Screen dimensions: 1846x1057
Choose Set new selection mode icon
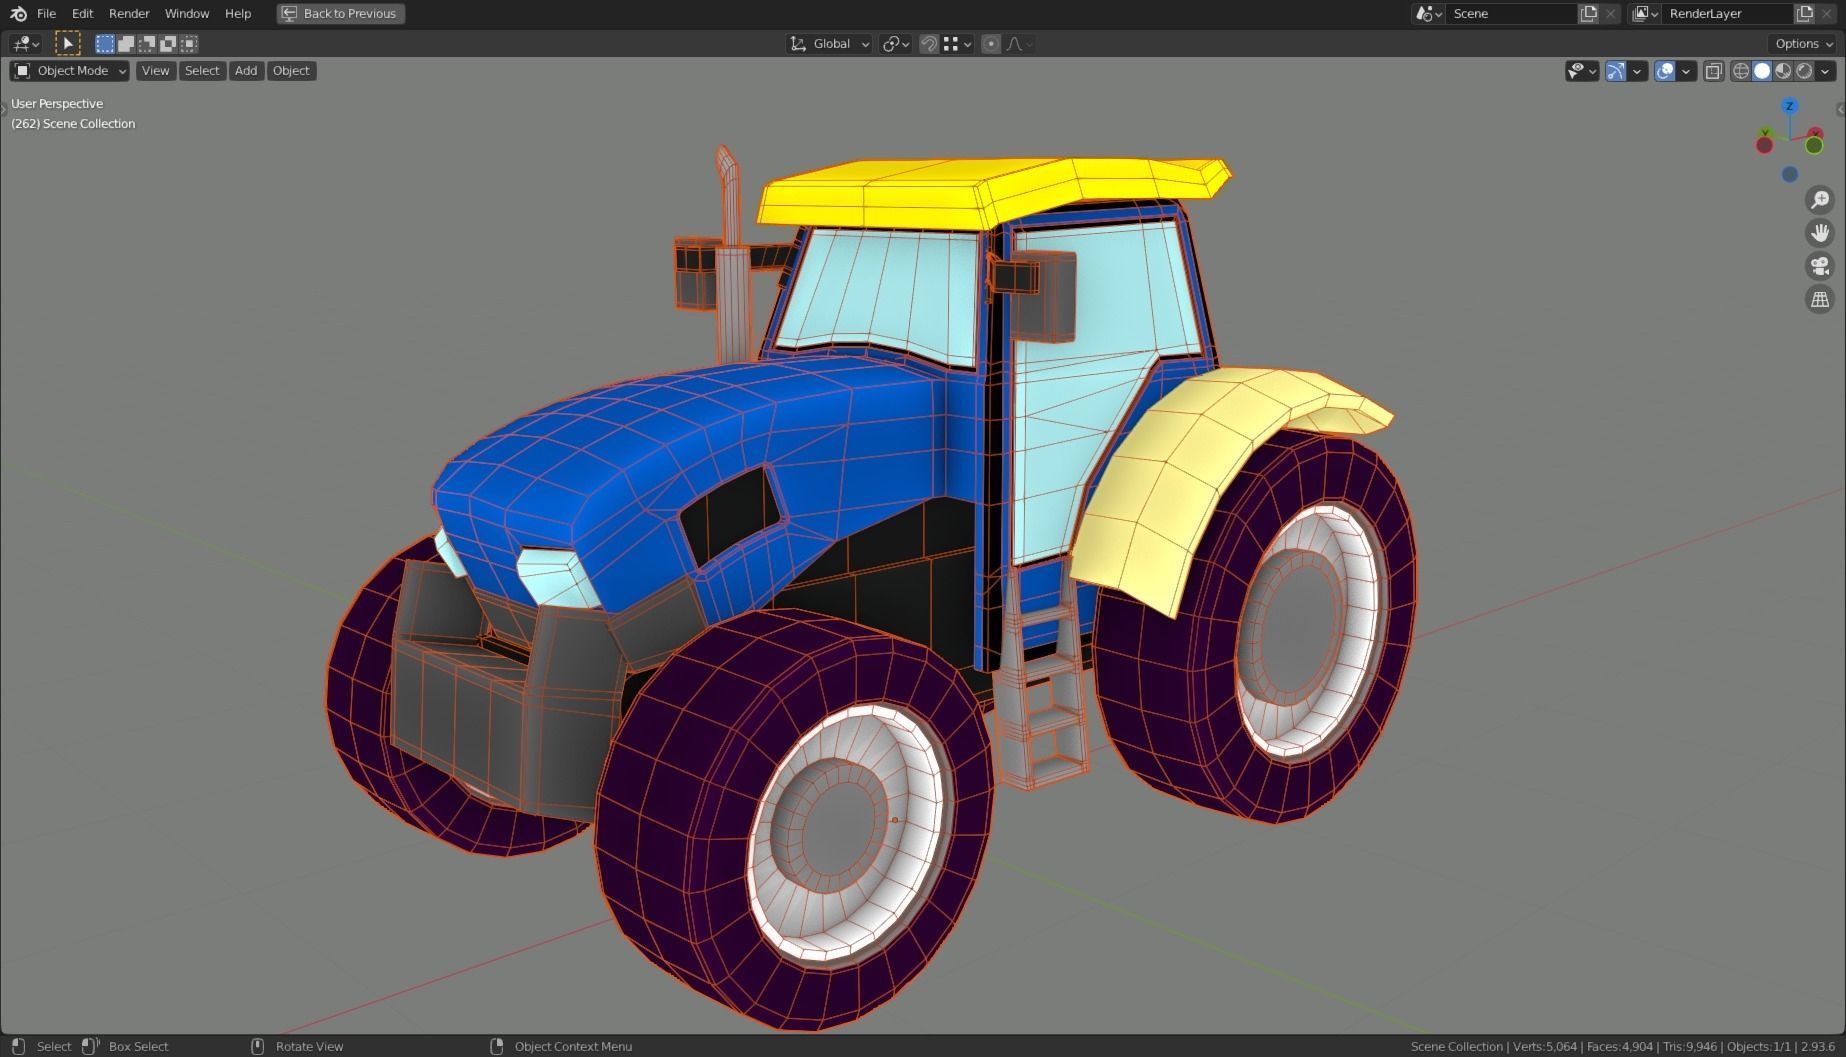click(105, 43)
